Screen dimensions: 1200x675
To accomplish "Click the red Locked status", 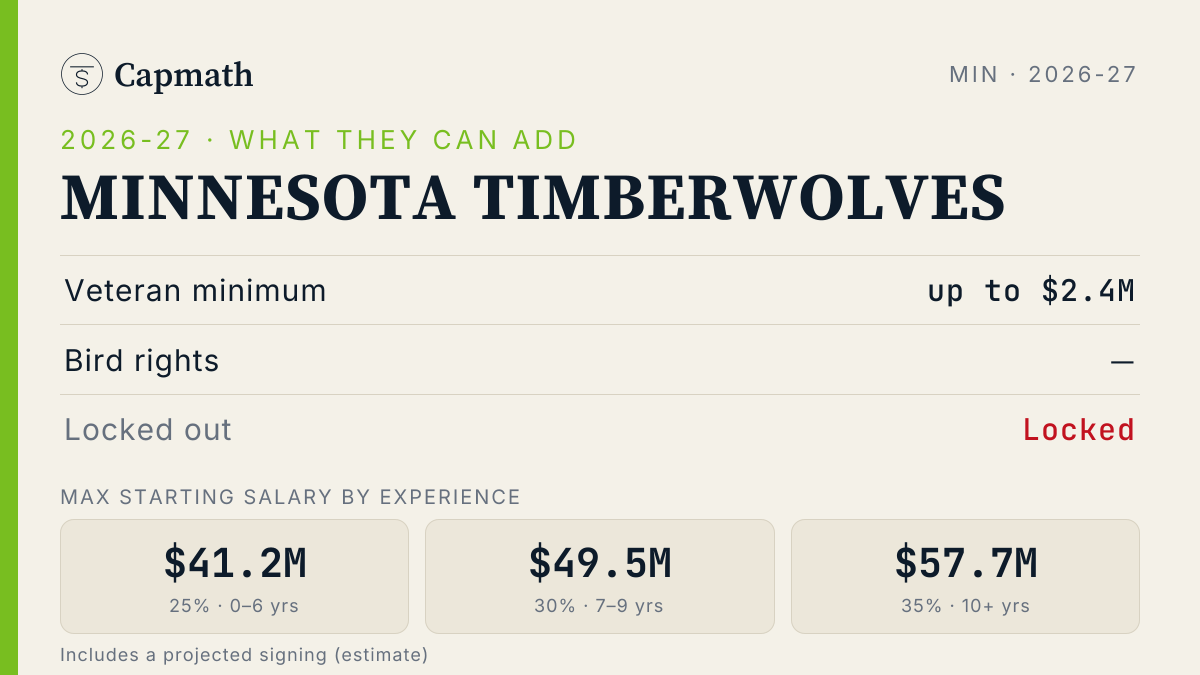I will click(x=1079, y=430).
